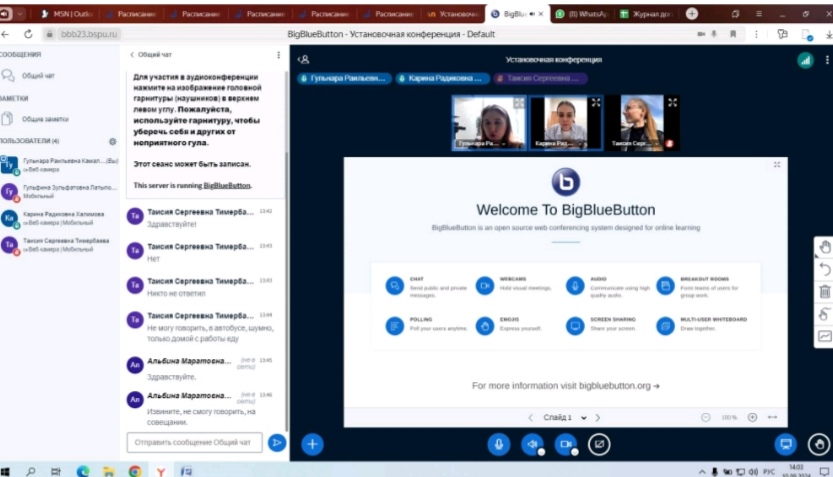Click the screen share button

(599, 444)
